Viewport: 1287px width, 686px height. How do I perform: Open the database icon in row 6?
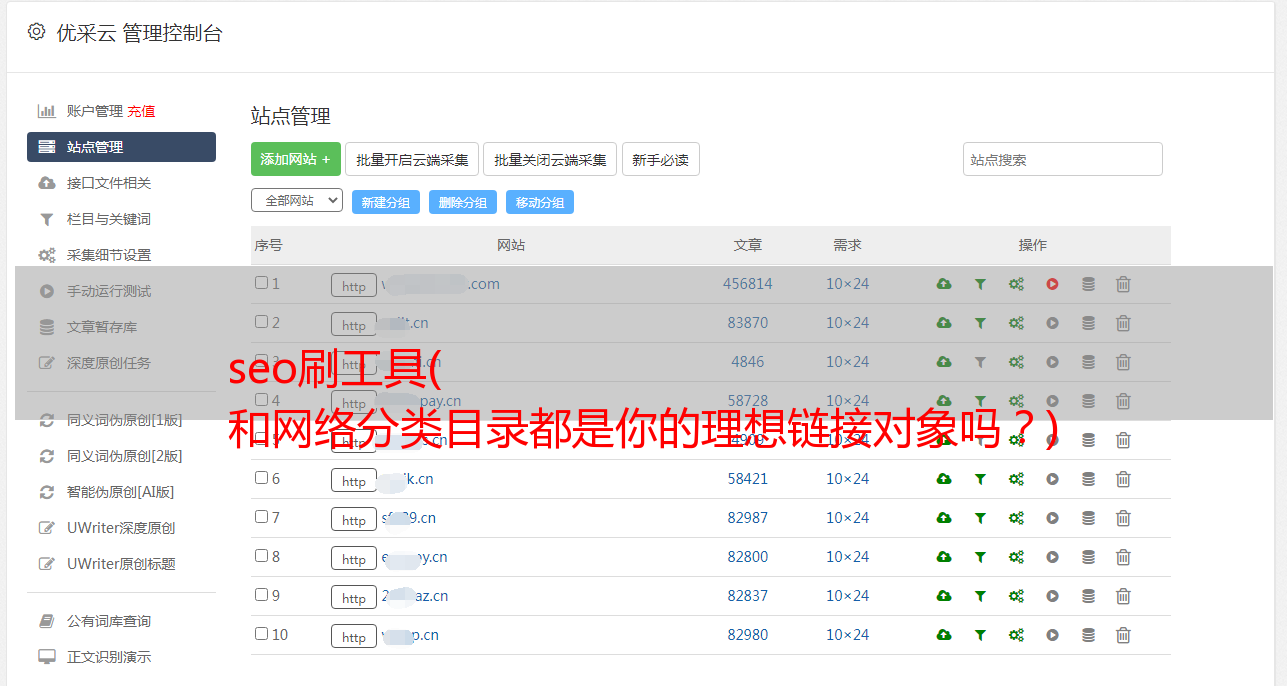coord(1088,479)
